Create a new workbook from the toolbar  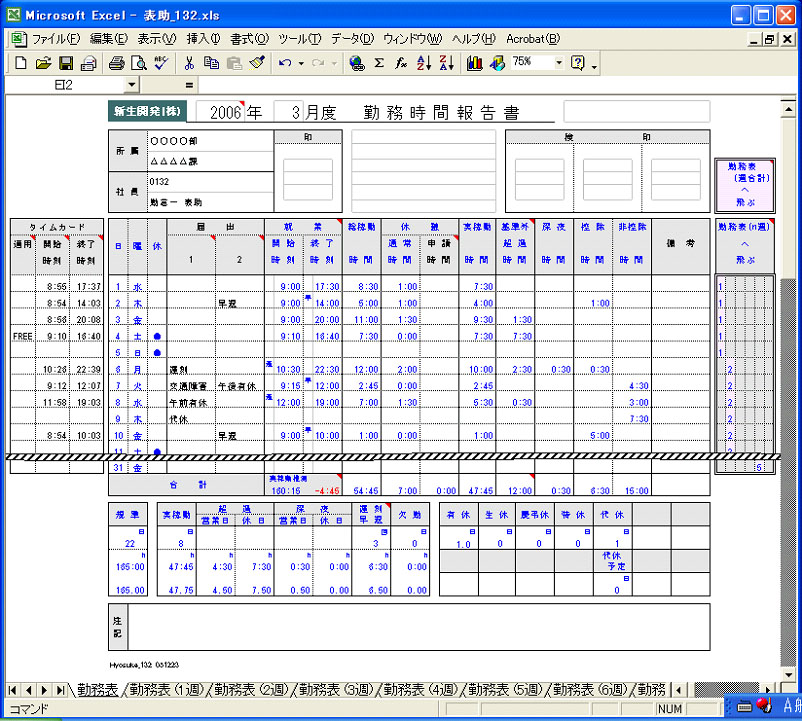coord(21,63)
